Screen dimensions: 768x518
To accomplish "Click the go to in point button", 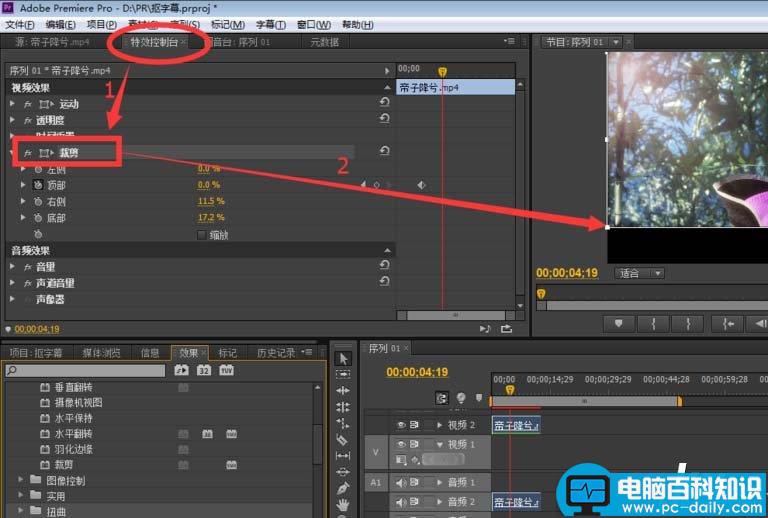I will pyautogui.click(x=728, y=324).
